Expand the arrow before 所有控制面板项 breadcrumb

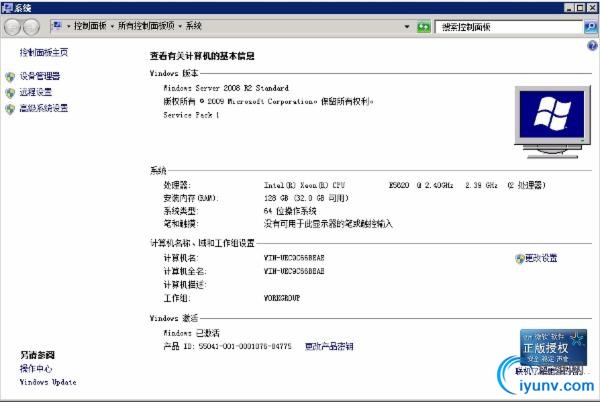(x=112, y=26)
